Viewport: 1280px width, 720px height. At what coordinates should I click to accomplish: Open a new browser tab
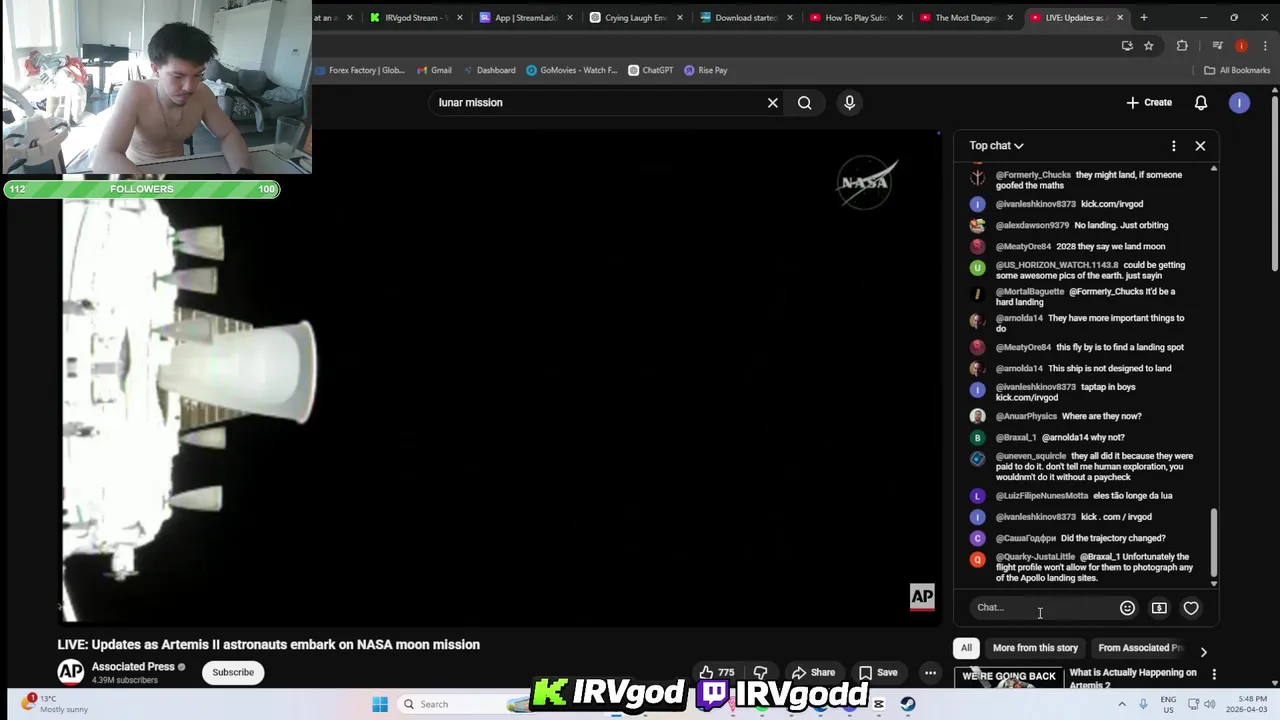pos(1144,17)
